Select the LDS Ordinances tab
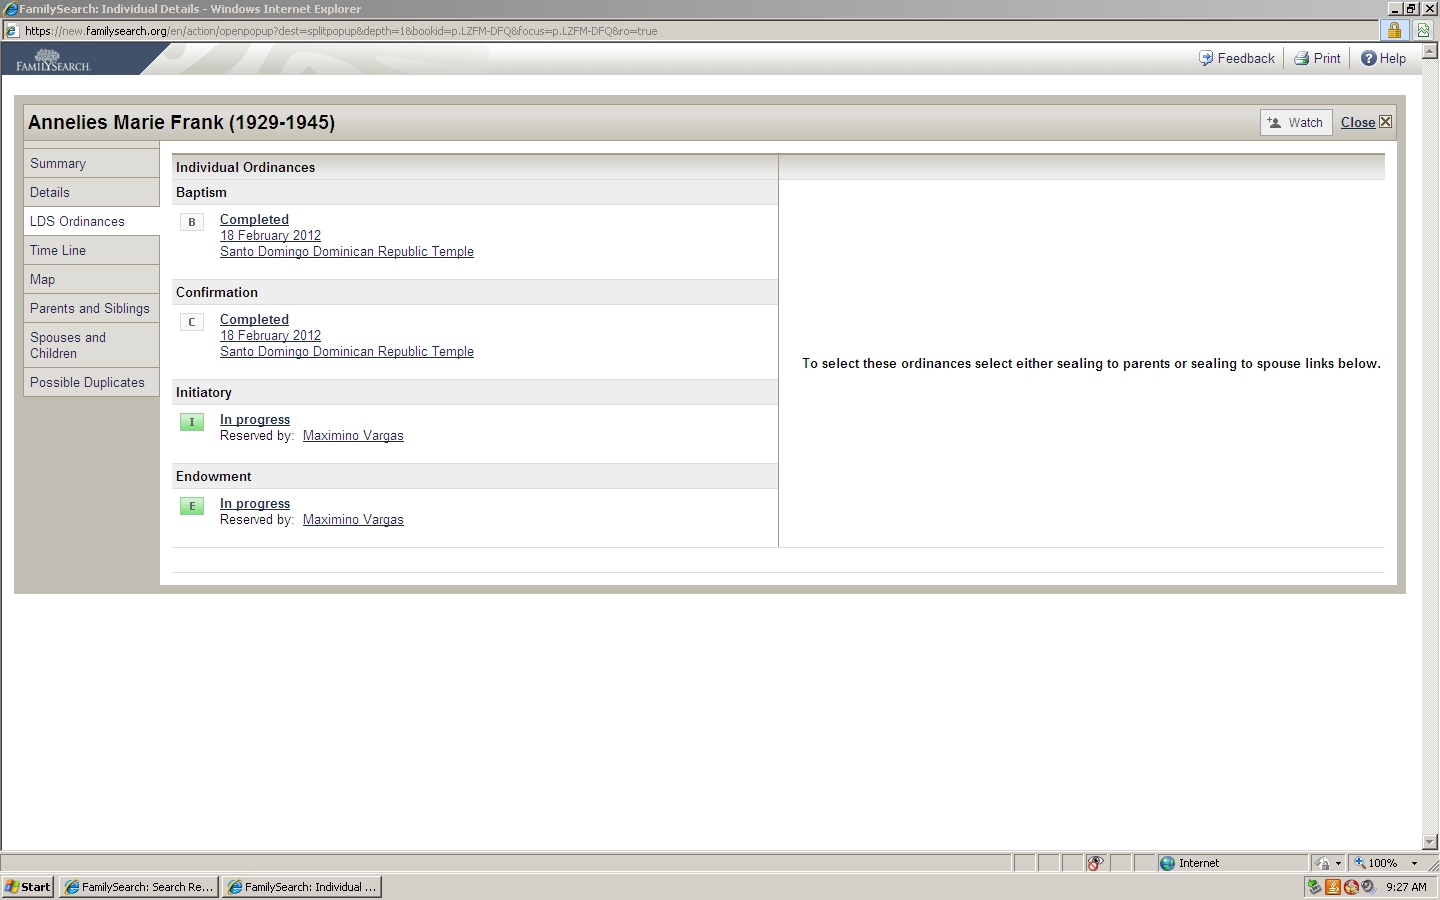 tap(91, 221)
